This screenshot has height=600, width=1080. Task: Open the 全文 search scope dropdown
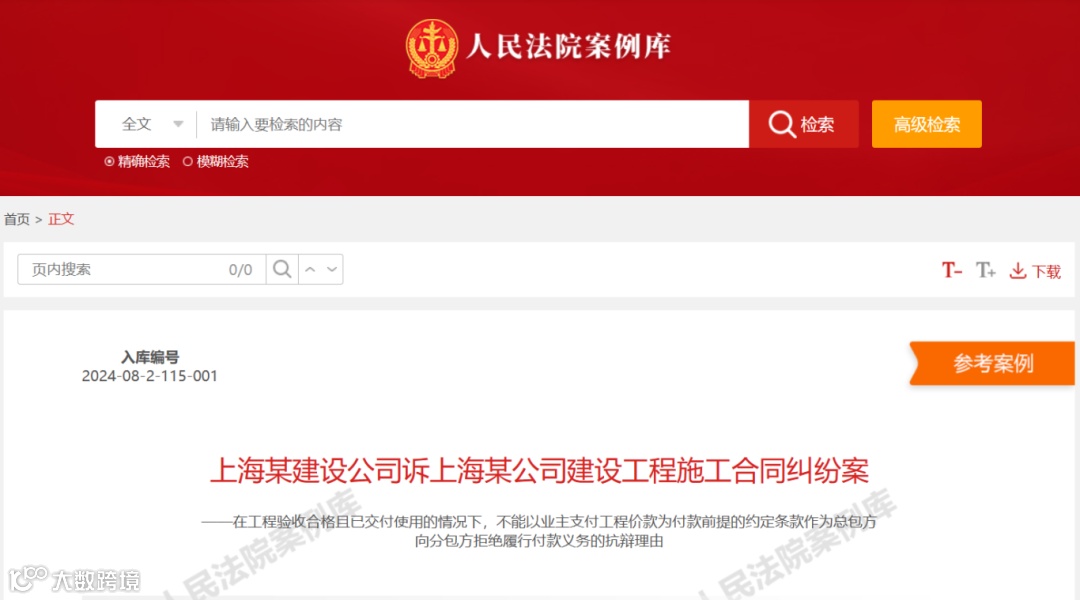(152, 124)
